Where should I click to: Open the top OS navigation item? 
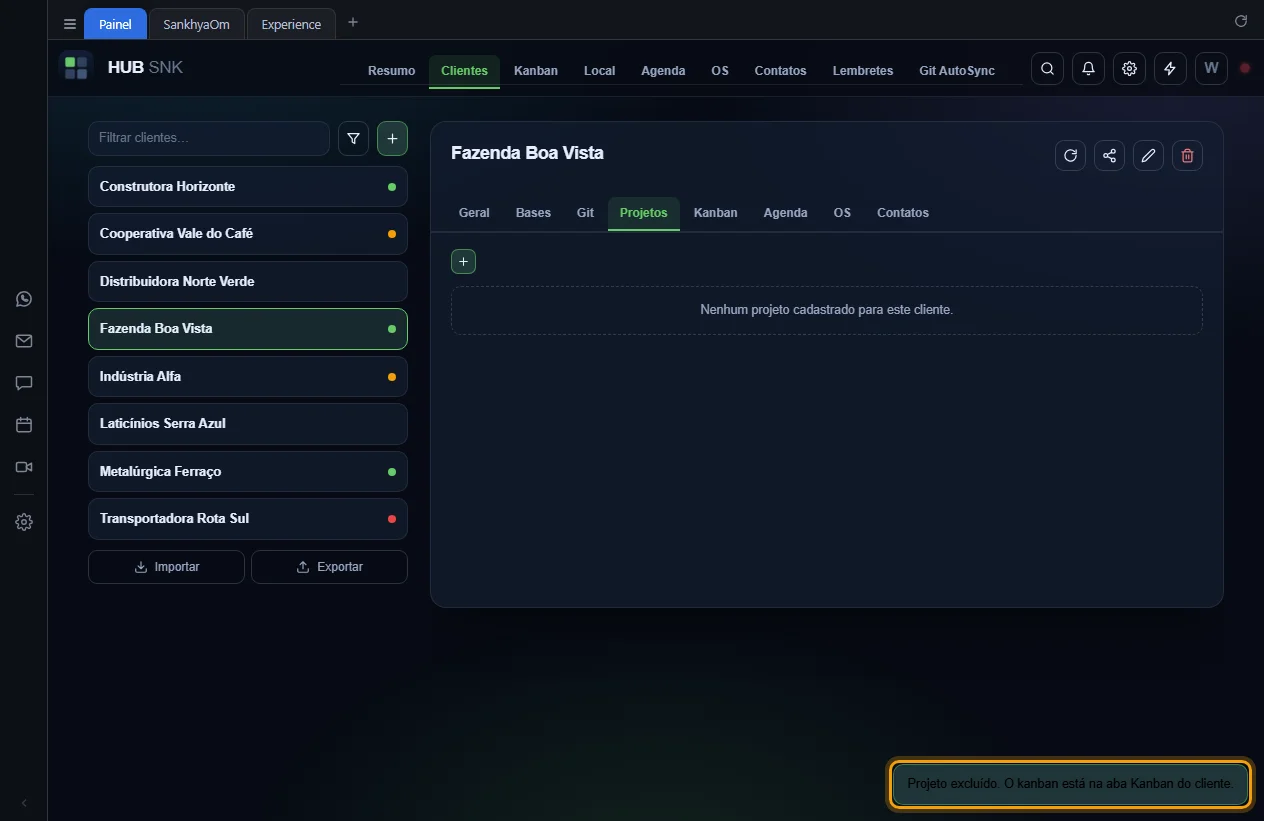pos(720,71)
